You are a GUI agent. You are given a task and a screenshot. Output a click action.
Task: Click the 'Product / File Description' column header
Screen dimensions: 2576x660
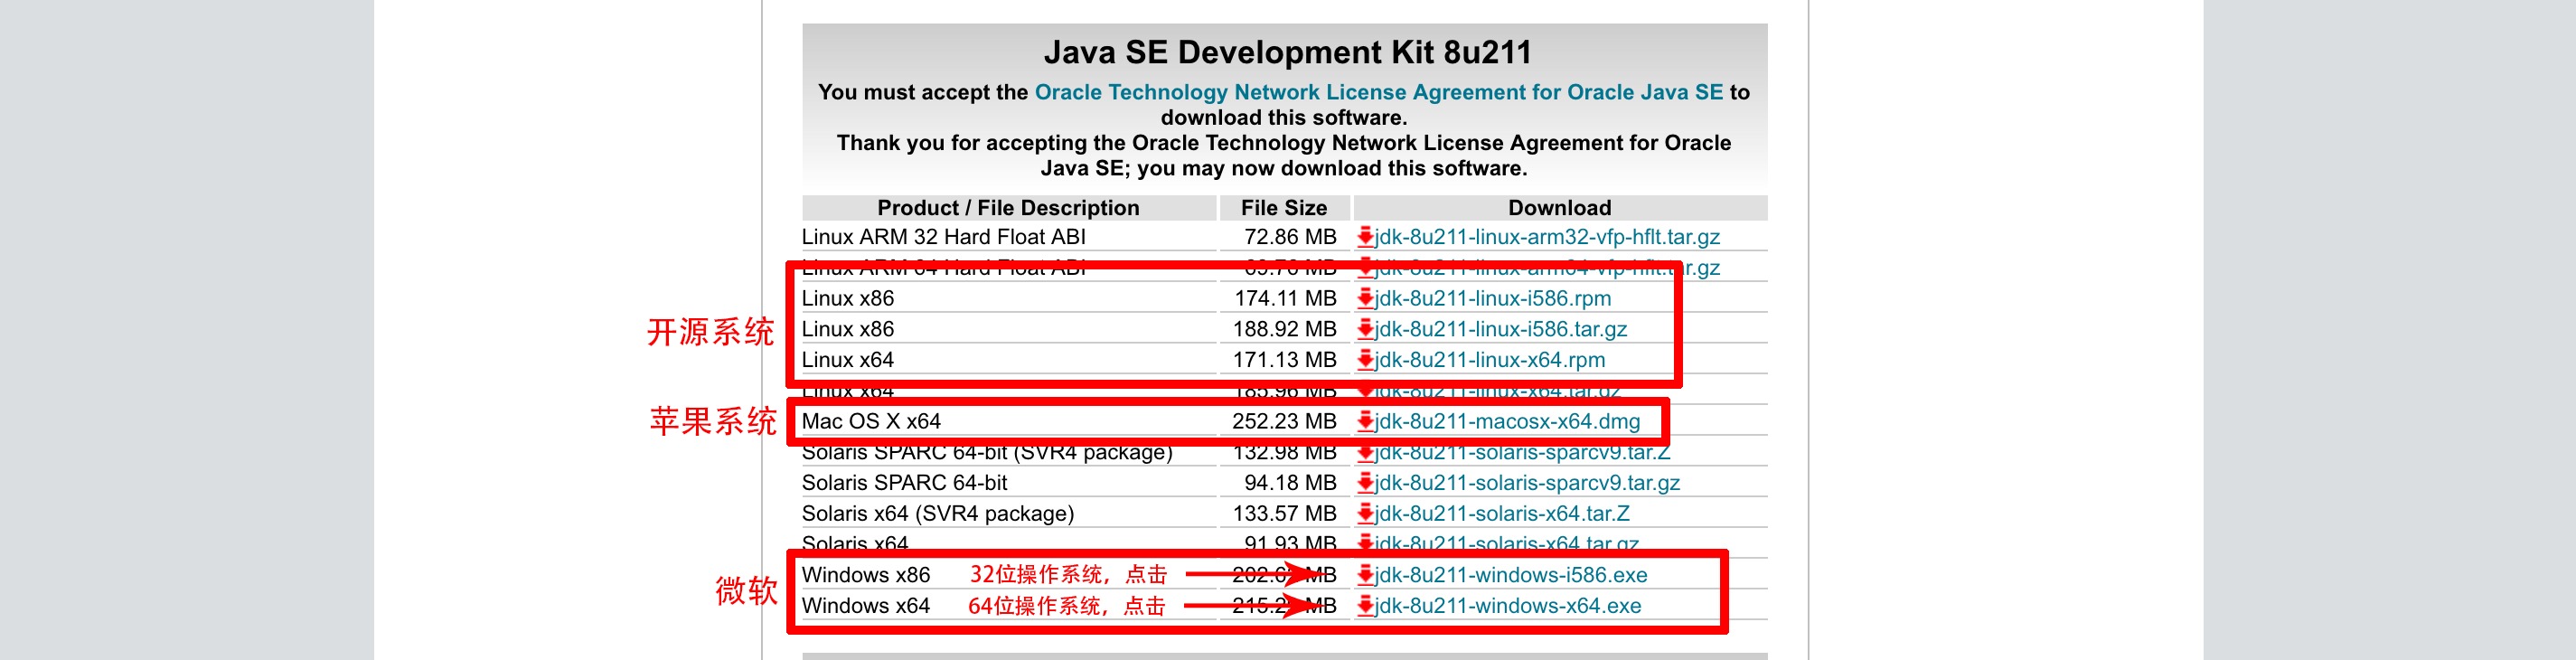click(1008, 208)
